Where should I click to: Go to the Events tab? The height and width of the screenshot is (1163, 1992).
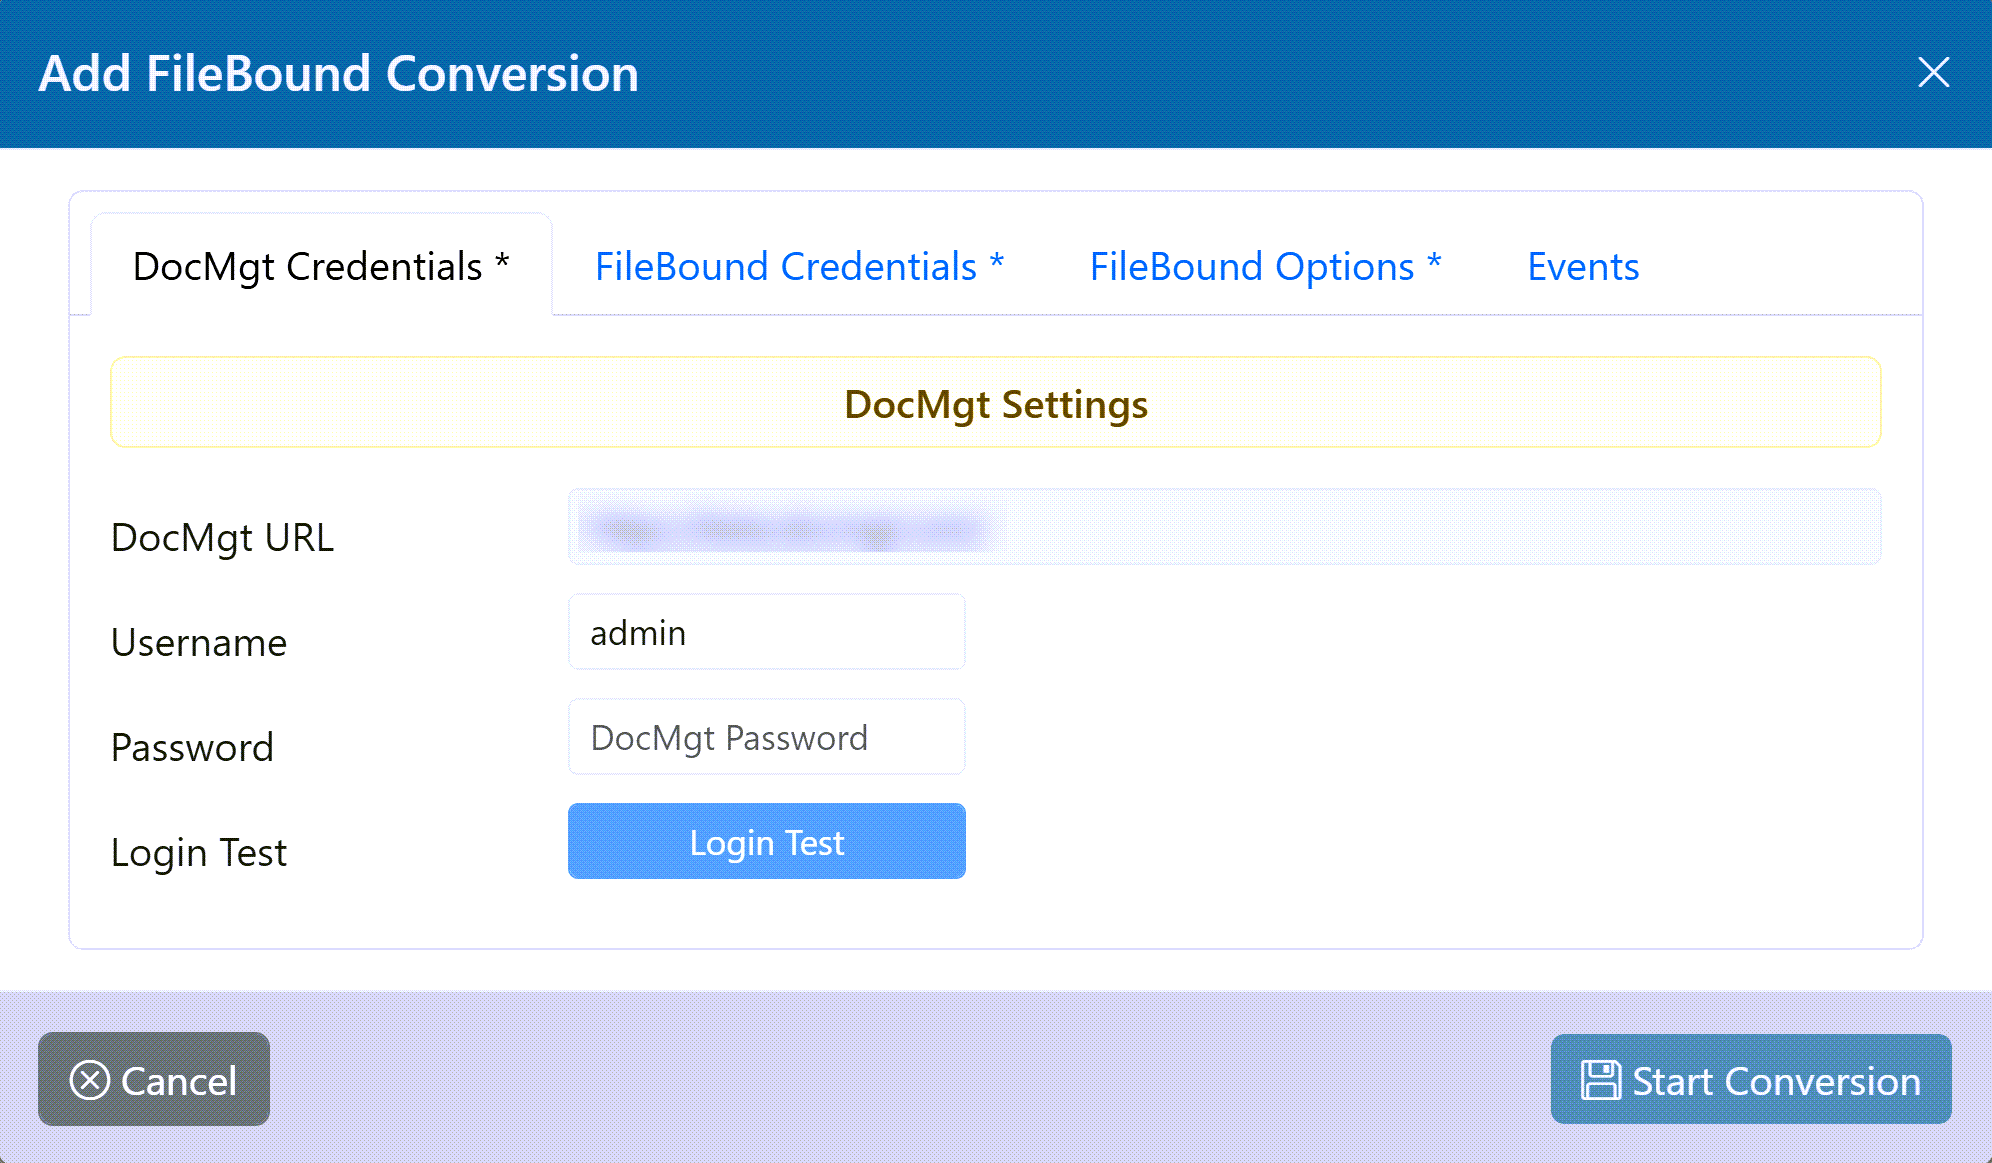click(1583, 267)
